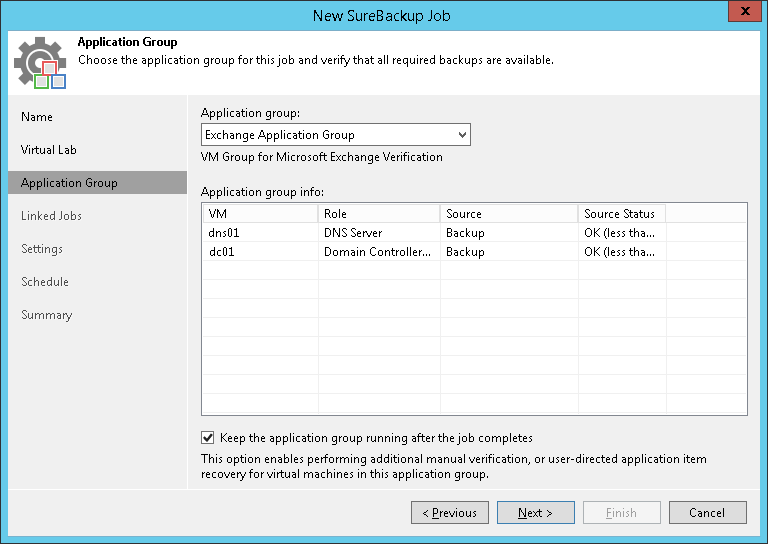This screenshot has height=544, width=768.
Task: Close the New SureBackup Job dialog
Action: pos(744,12)
